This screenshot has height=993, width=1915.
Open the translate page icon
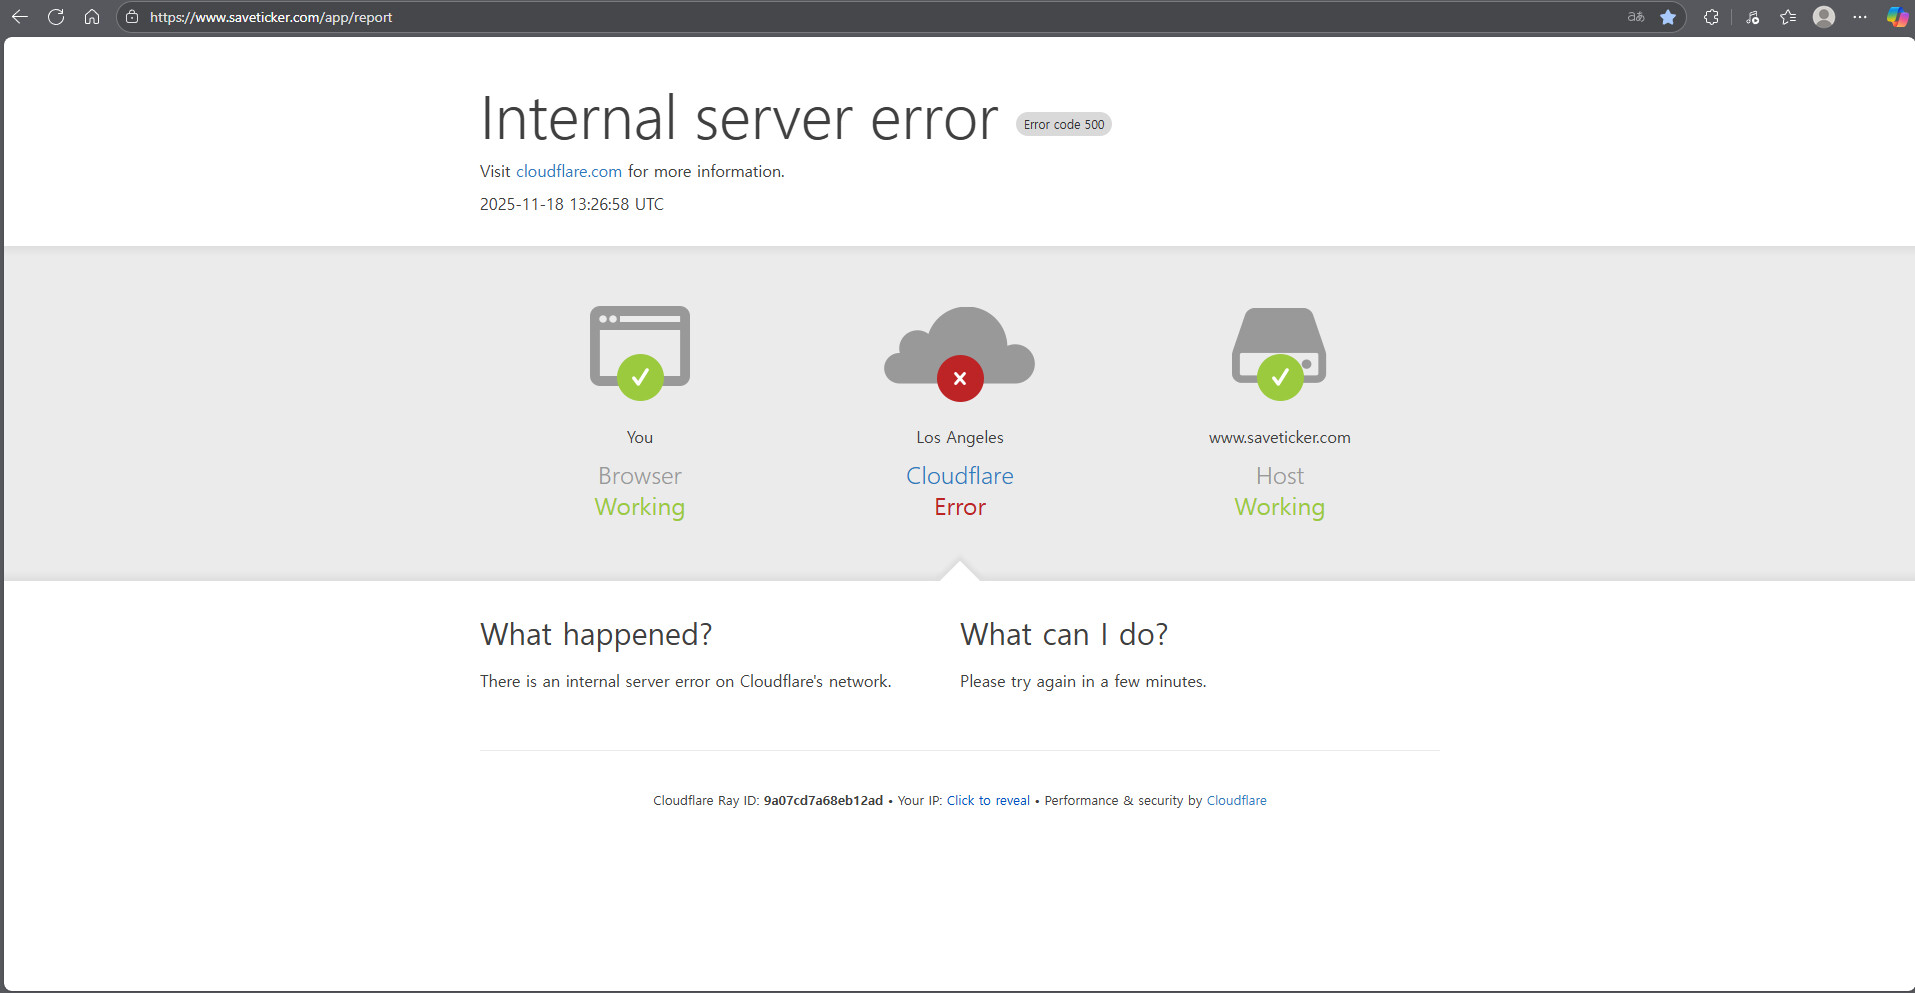tap(1636, 17)
